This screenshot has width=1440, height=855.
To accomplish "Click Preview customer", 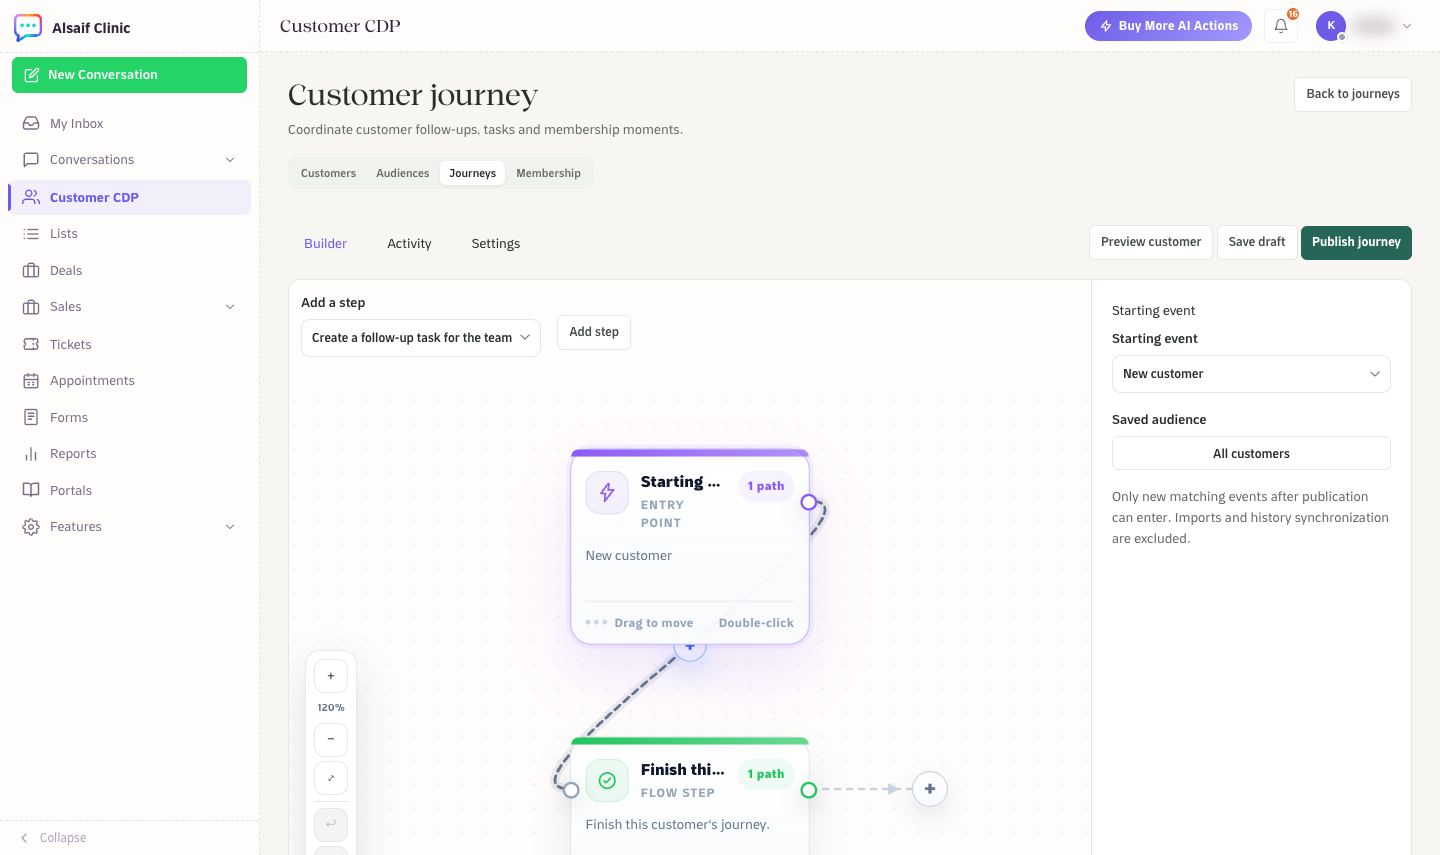I will 1151,242.
